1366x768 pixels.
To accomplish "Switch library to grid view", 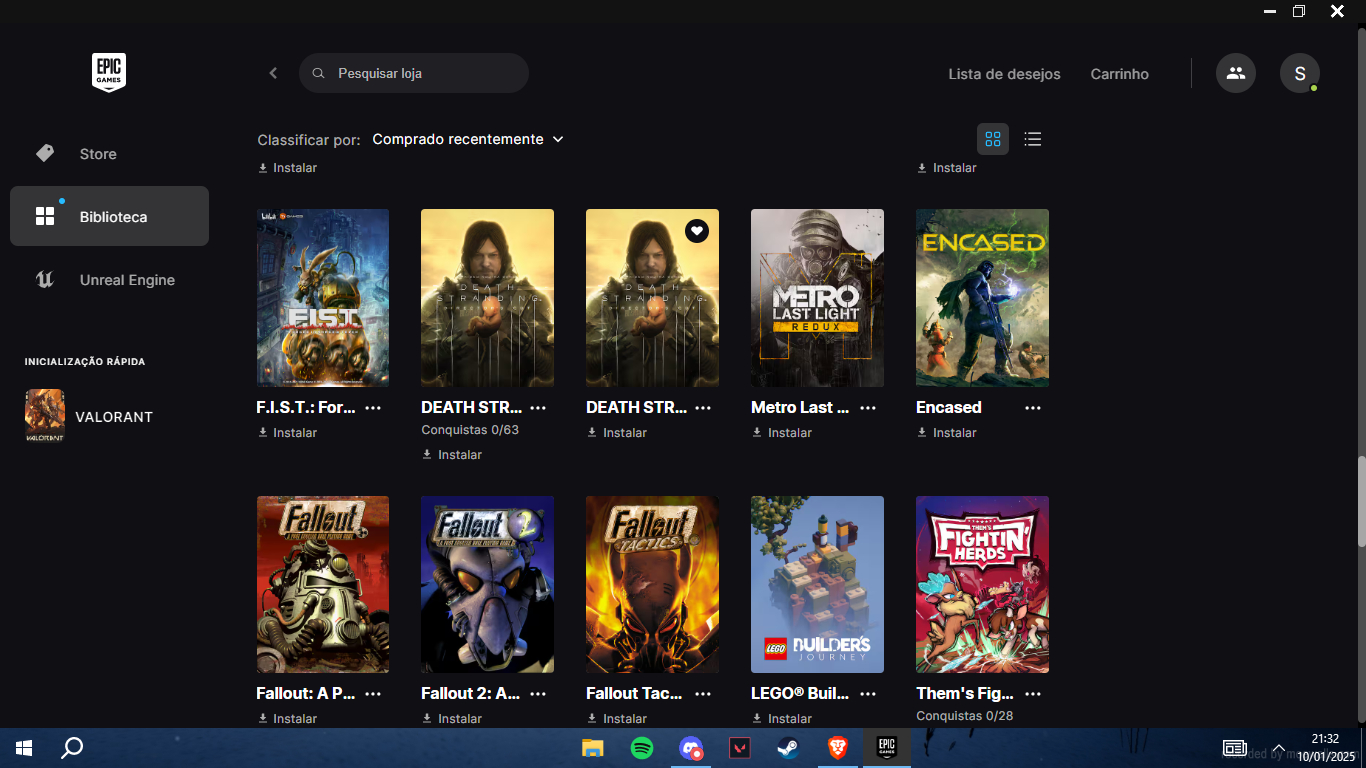I will (x=993, y=139).
